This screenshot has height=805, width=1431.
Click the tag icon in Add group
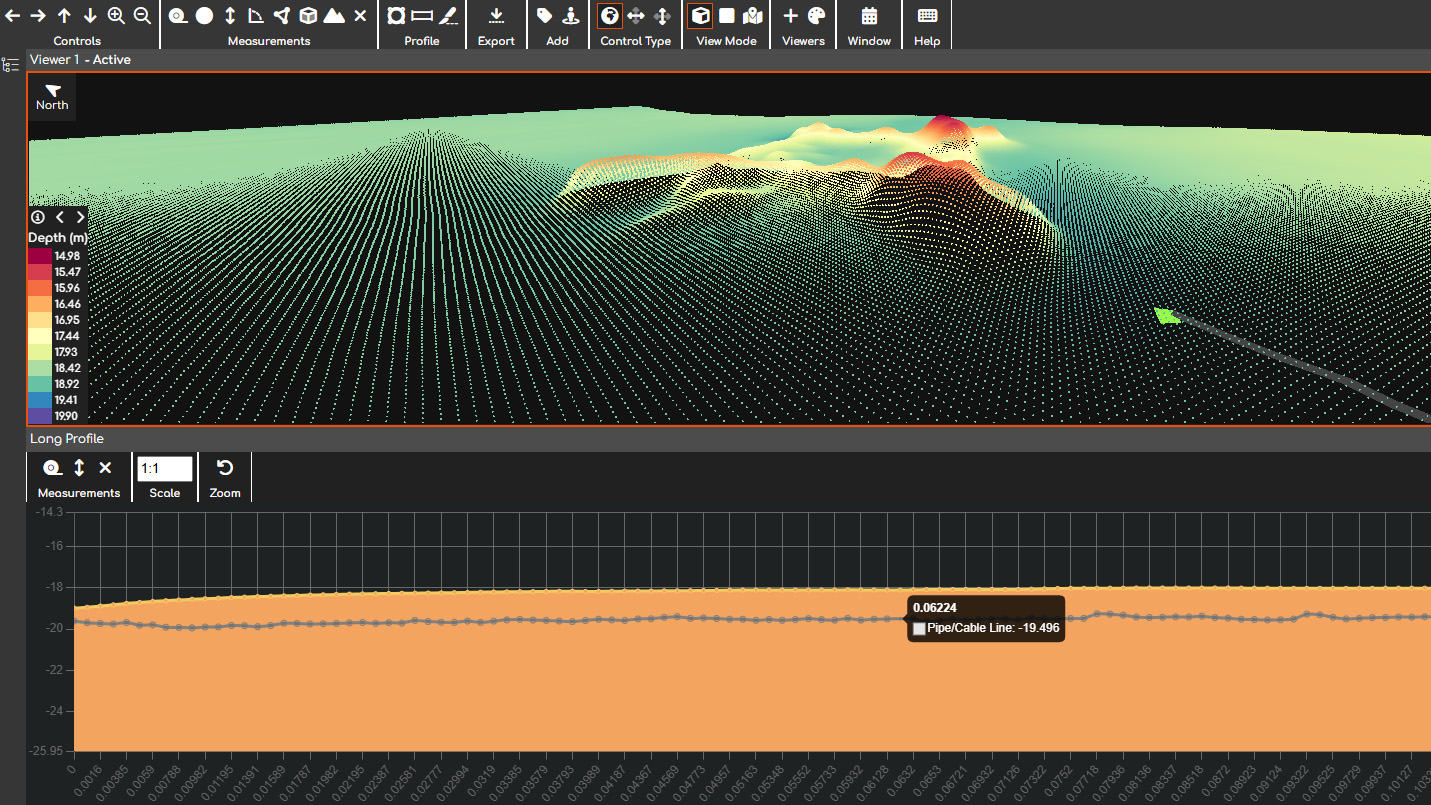[545, 16]
